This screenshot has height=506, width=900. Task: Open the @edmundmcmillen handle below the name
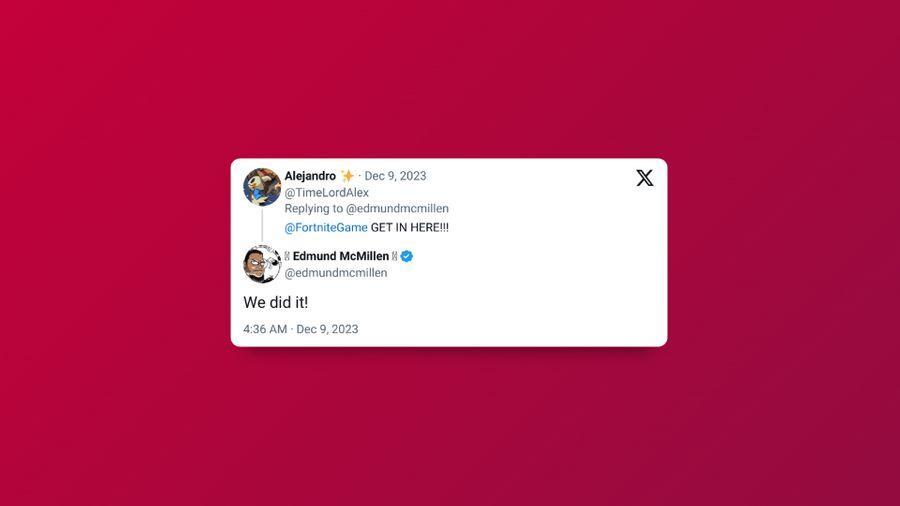click(x=336, y=273)
